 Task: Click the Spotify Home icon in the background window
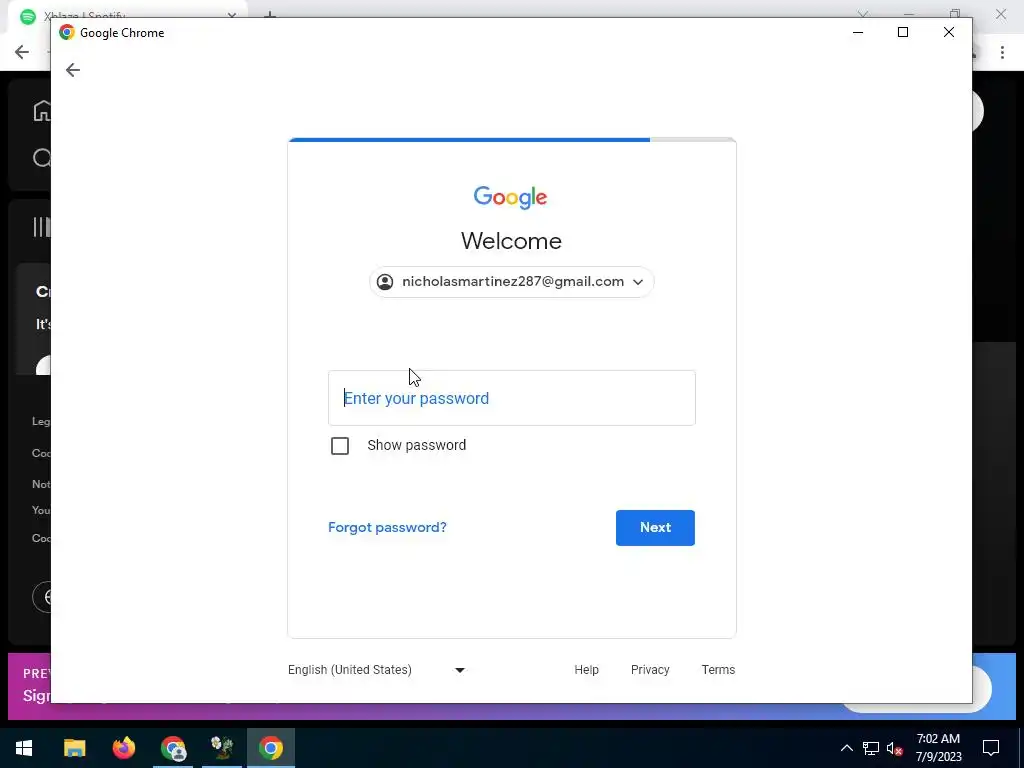42,111
